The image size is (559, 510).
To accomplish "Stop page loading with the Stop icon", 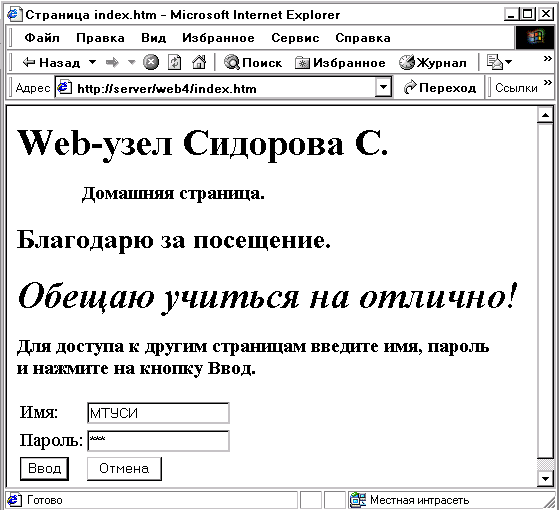I will 151,63.
